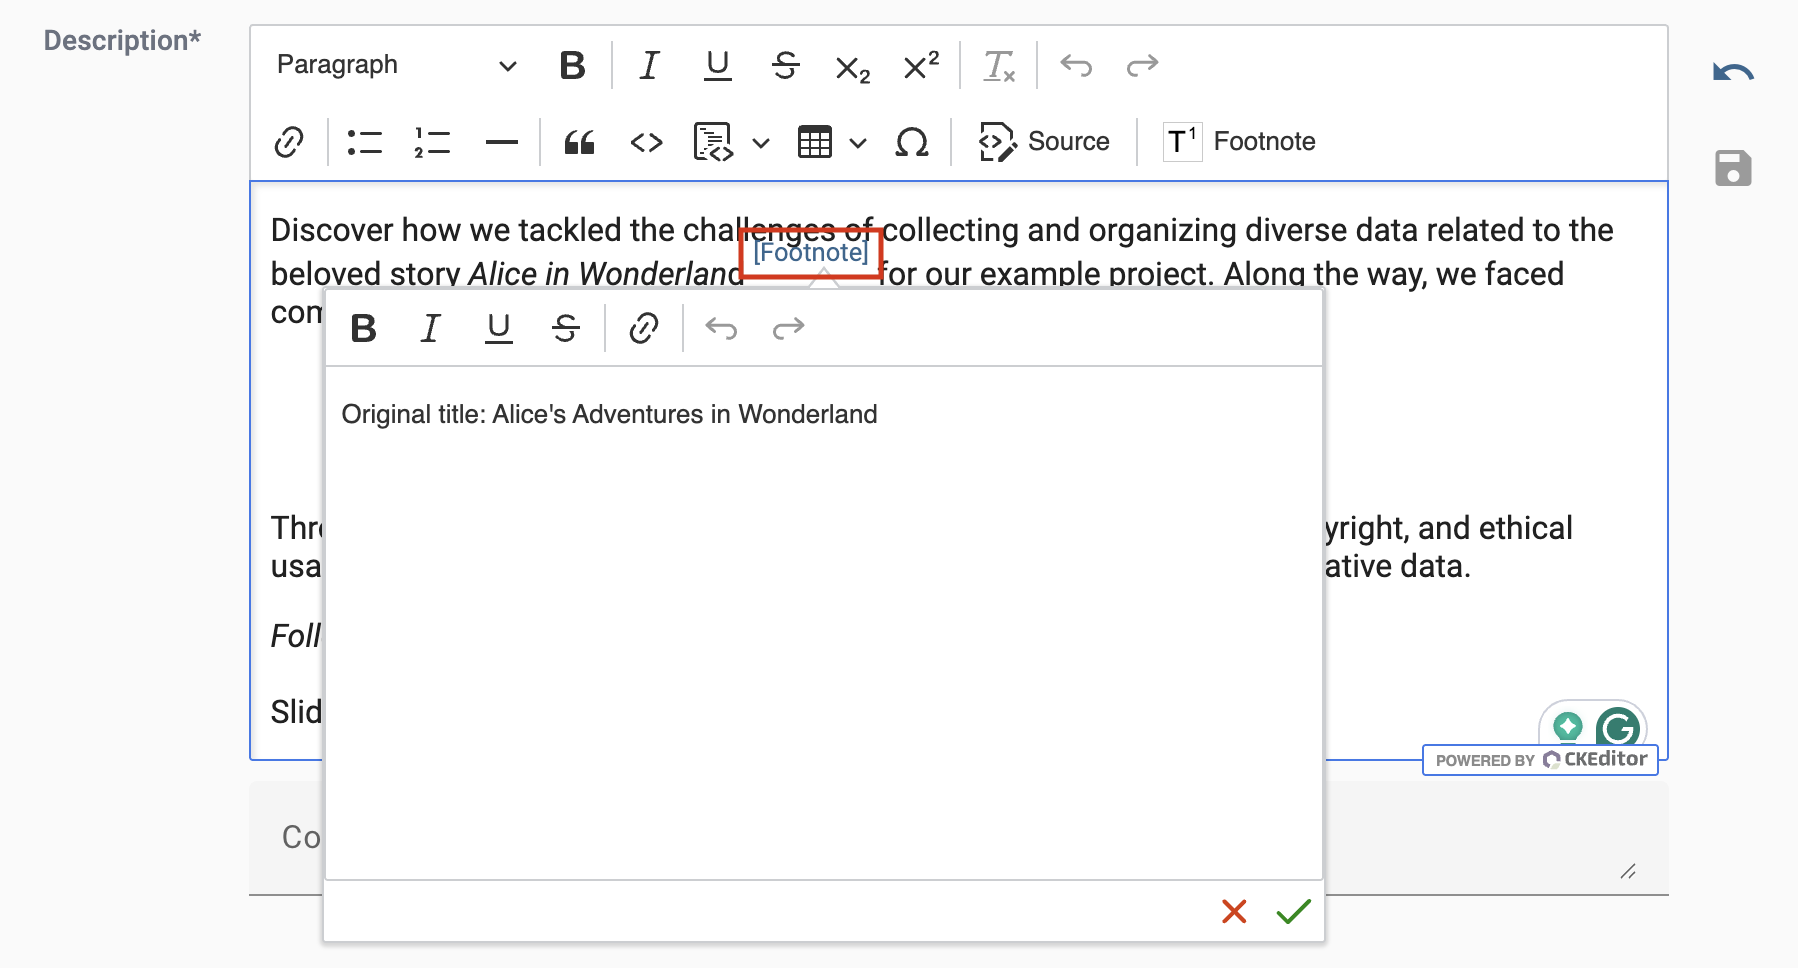This screenshot has height=968, width=1798.
Task: Open the link tool in the footnote popup
Action: [x=643, y=328]
